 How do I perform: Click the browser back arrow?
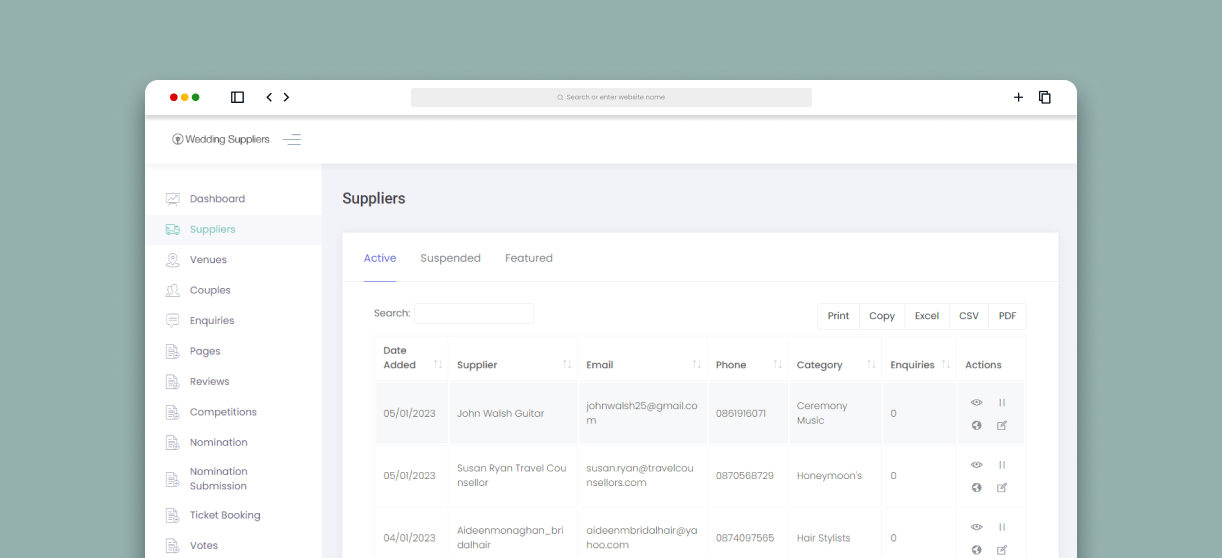269,97
